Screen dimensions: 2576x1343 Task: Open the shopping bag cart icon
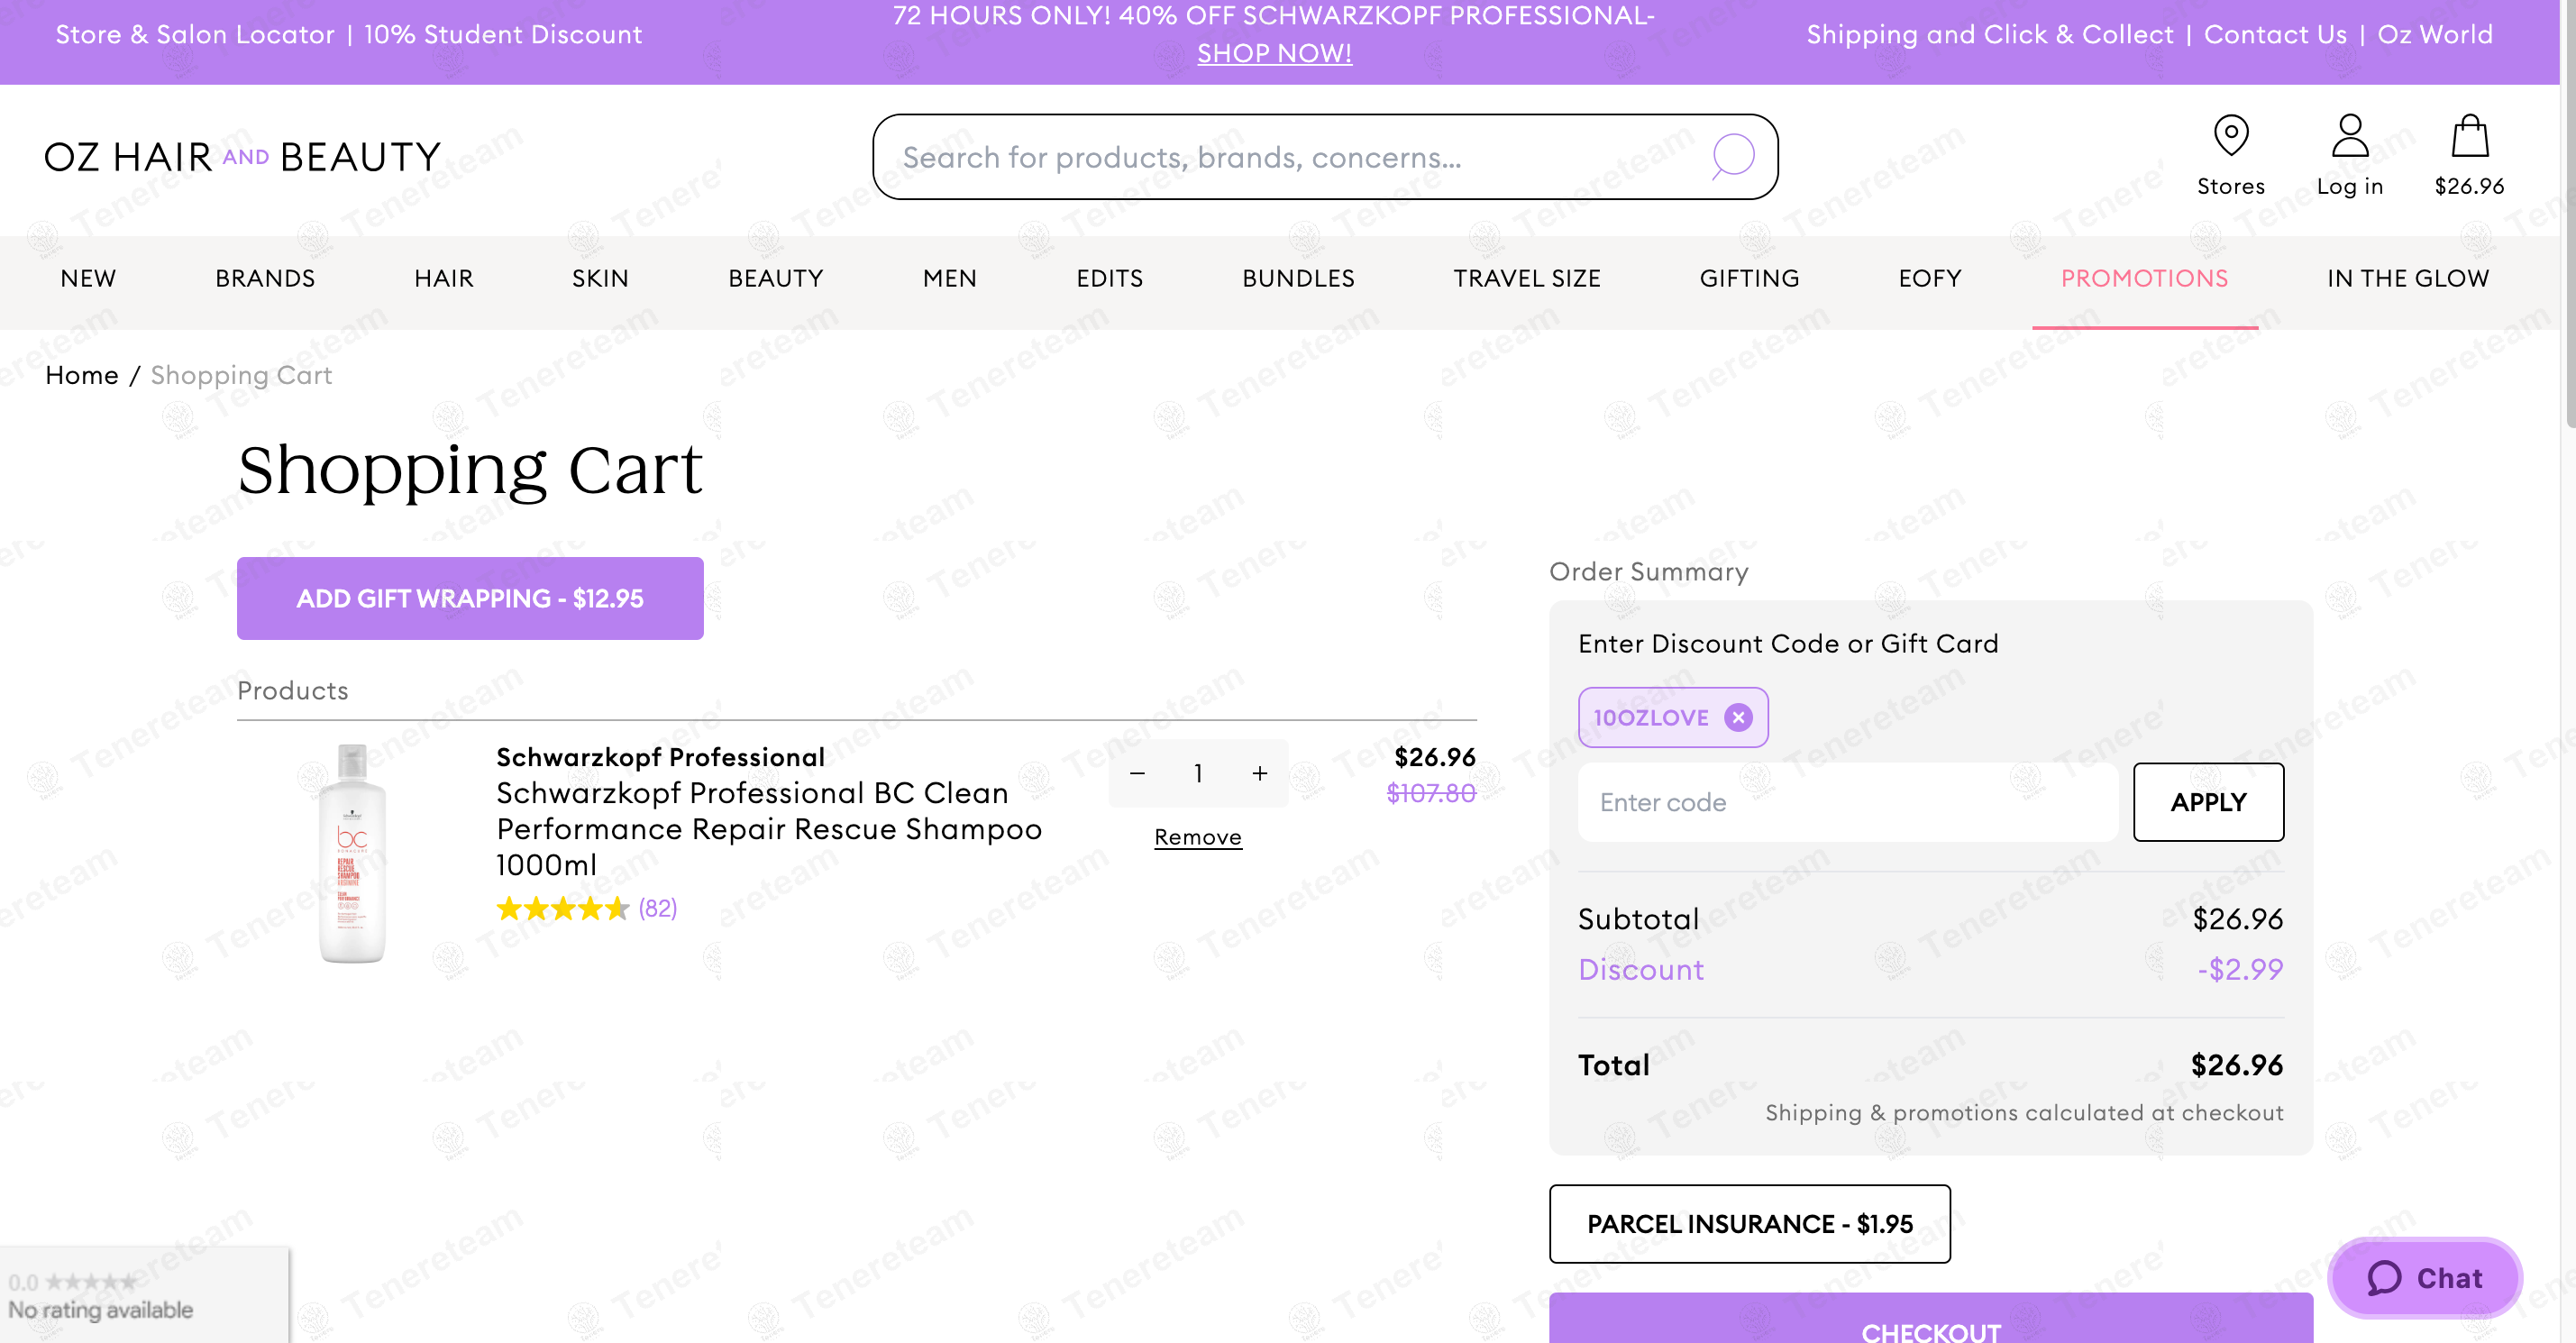[x=2468, y=136]
